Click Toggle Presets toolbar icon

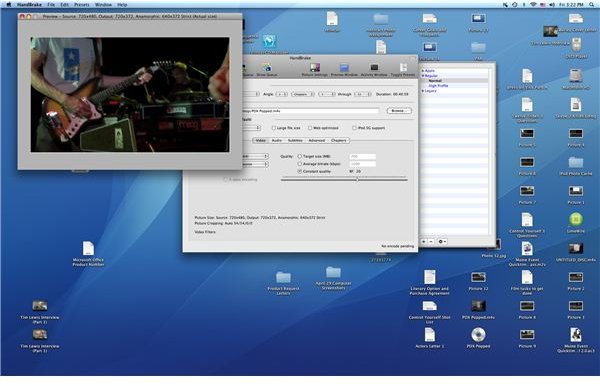click(x=403, y=70)
